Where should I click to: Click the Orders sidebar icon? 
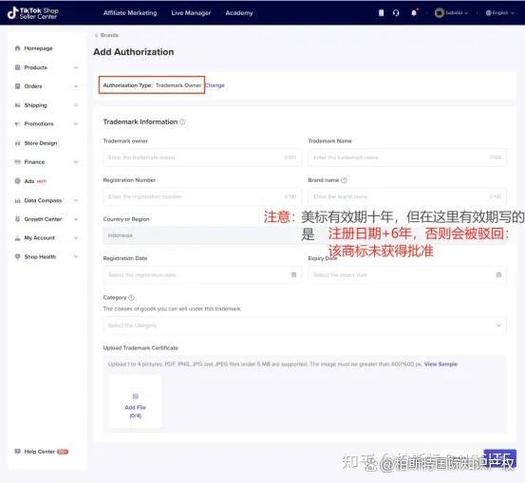[17, 86]
